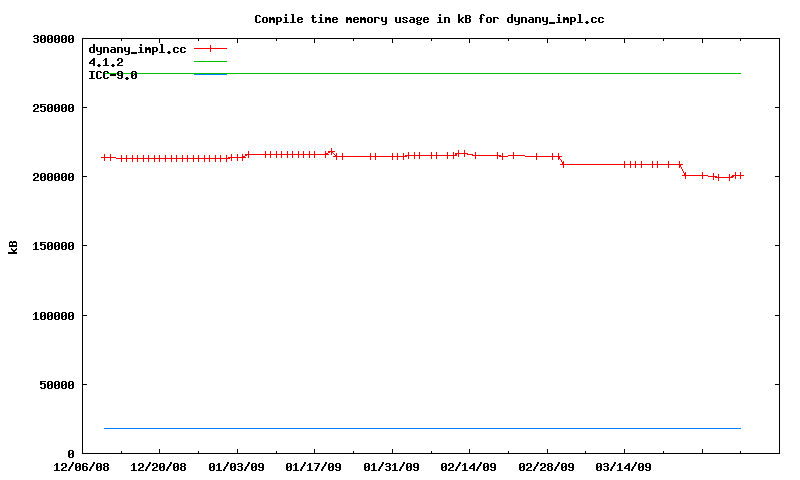Viewport: 800px width, 480px height.
Task: Select the 300000 y-axis tick label
Action: tap(54, 39)
